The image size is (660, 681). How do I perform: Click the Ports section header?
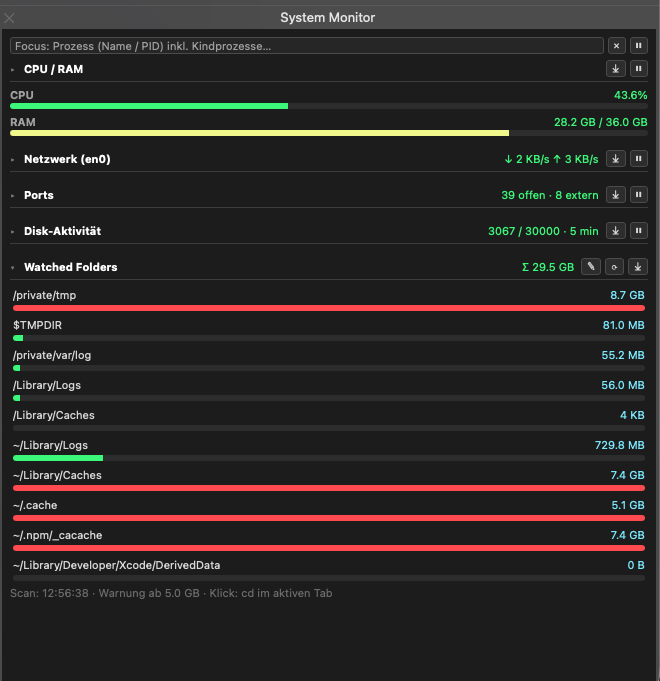39,195
